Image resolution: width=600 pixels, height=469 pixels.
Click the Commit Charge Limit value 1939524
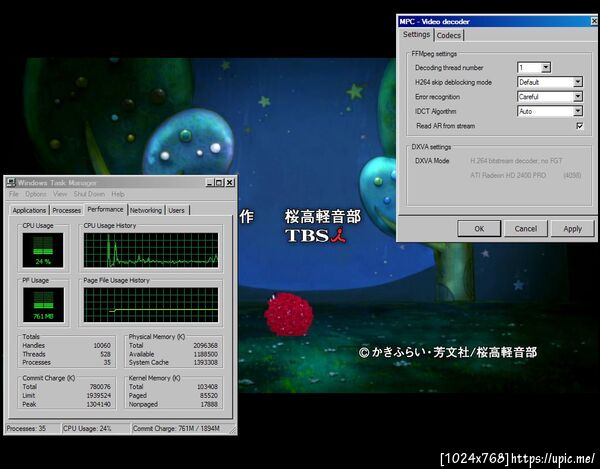point(98,396)
